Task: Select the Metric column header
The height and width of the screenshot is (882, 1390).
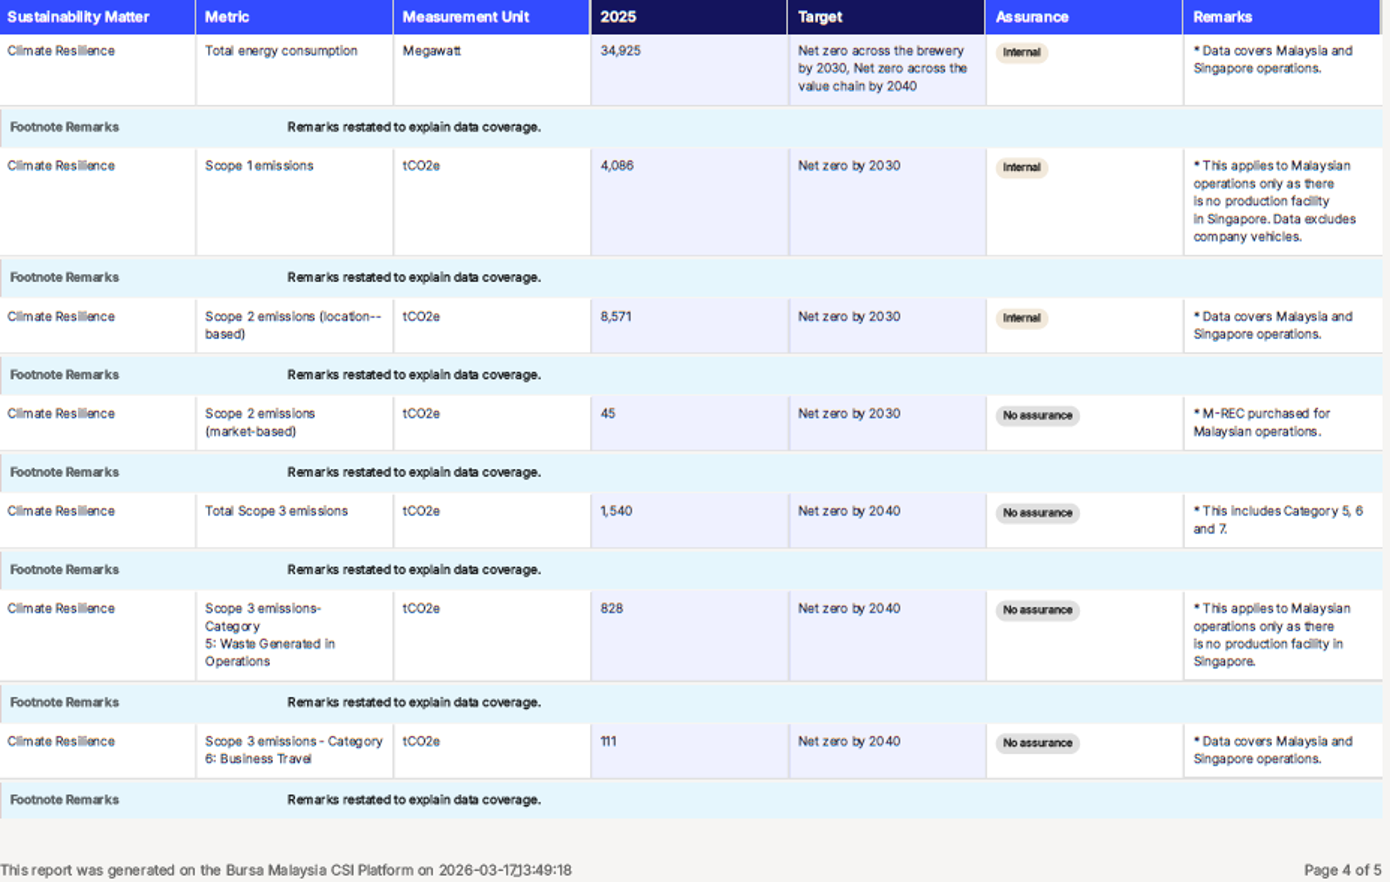Action: [227, 17]
